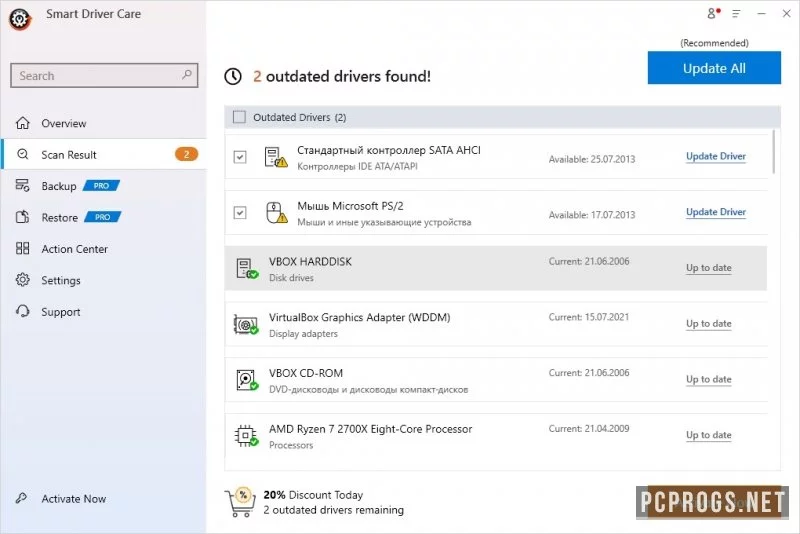
Task: Click the PRO badge next to Backup
Action: coord(101,186)
